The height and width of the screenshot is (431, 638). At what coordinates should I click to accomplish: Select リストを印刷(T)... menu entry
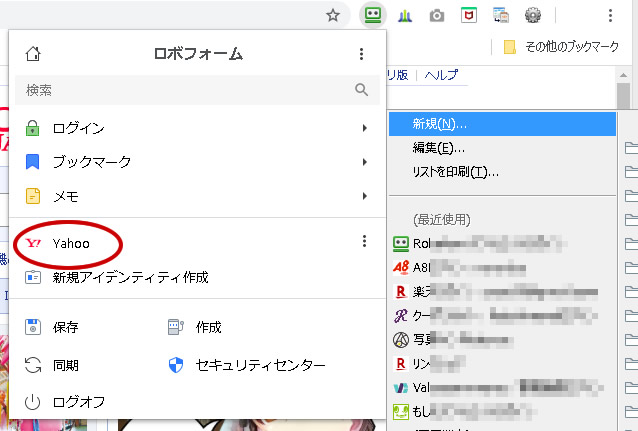(503, 172)
